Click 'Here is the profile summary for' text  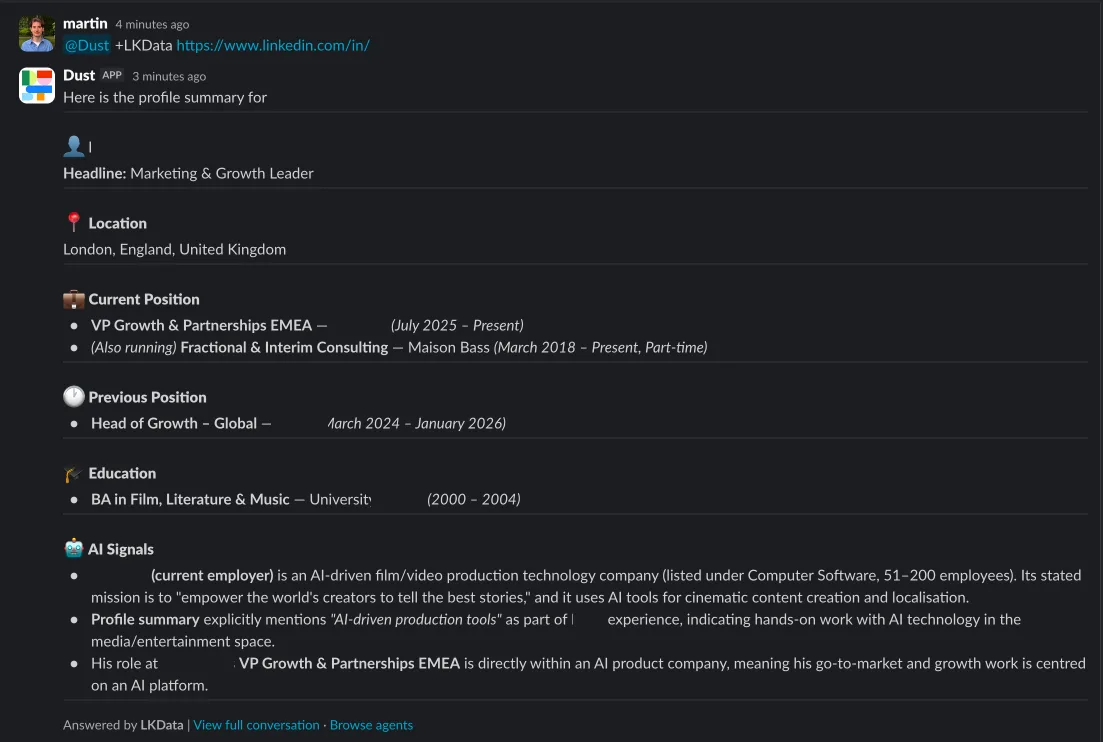[165, 97]
